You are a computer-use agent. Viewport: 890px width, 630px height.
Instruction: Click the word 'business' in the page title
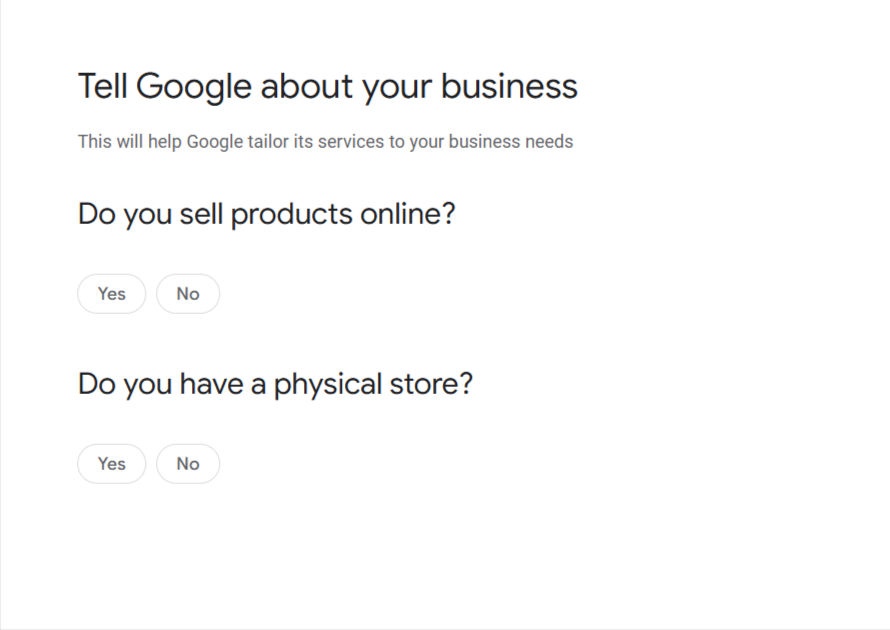coord(509,86)
